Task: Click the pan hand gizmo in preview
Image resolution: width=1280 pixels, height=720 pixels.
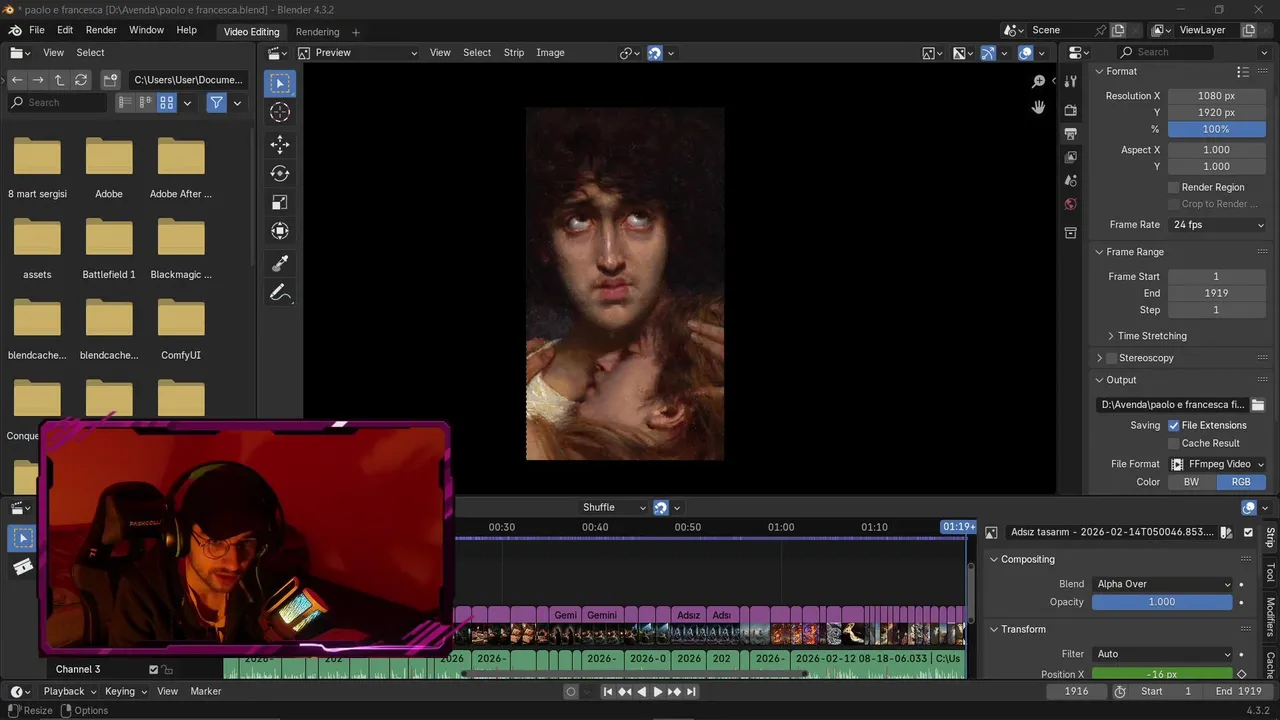Action: point(1038,107)
